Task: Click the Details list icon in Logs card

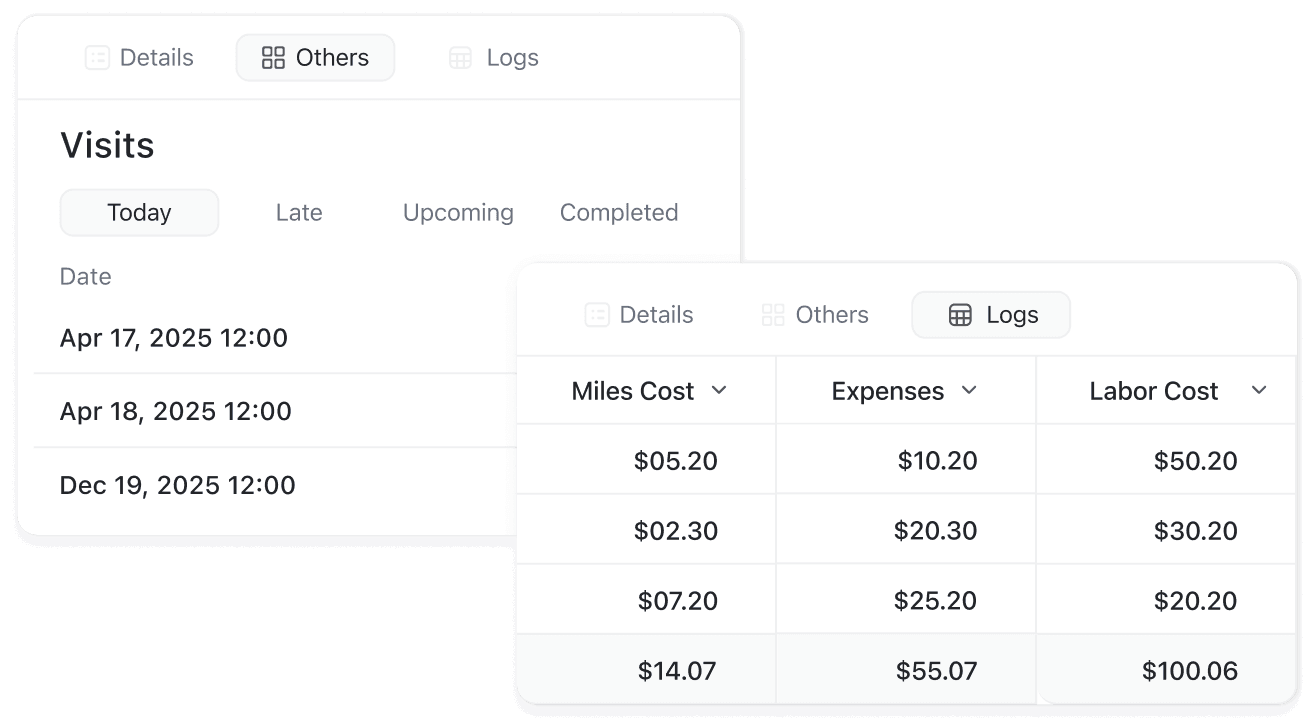Action: click(597, 315)
